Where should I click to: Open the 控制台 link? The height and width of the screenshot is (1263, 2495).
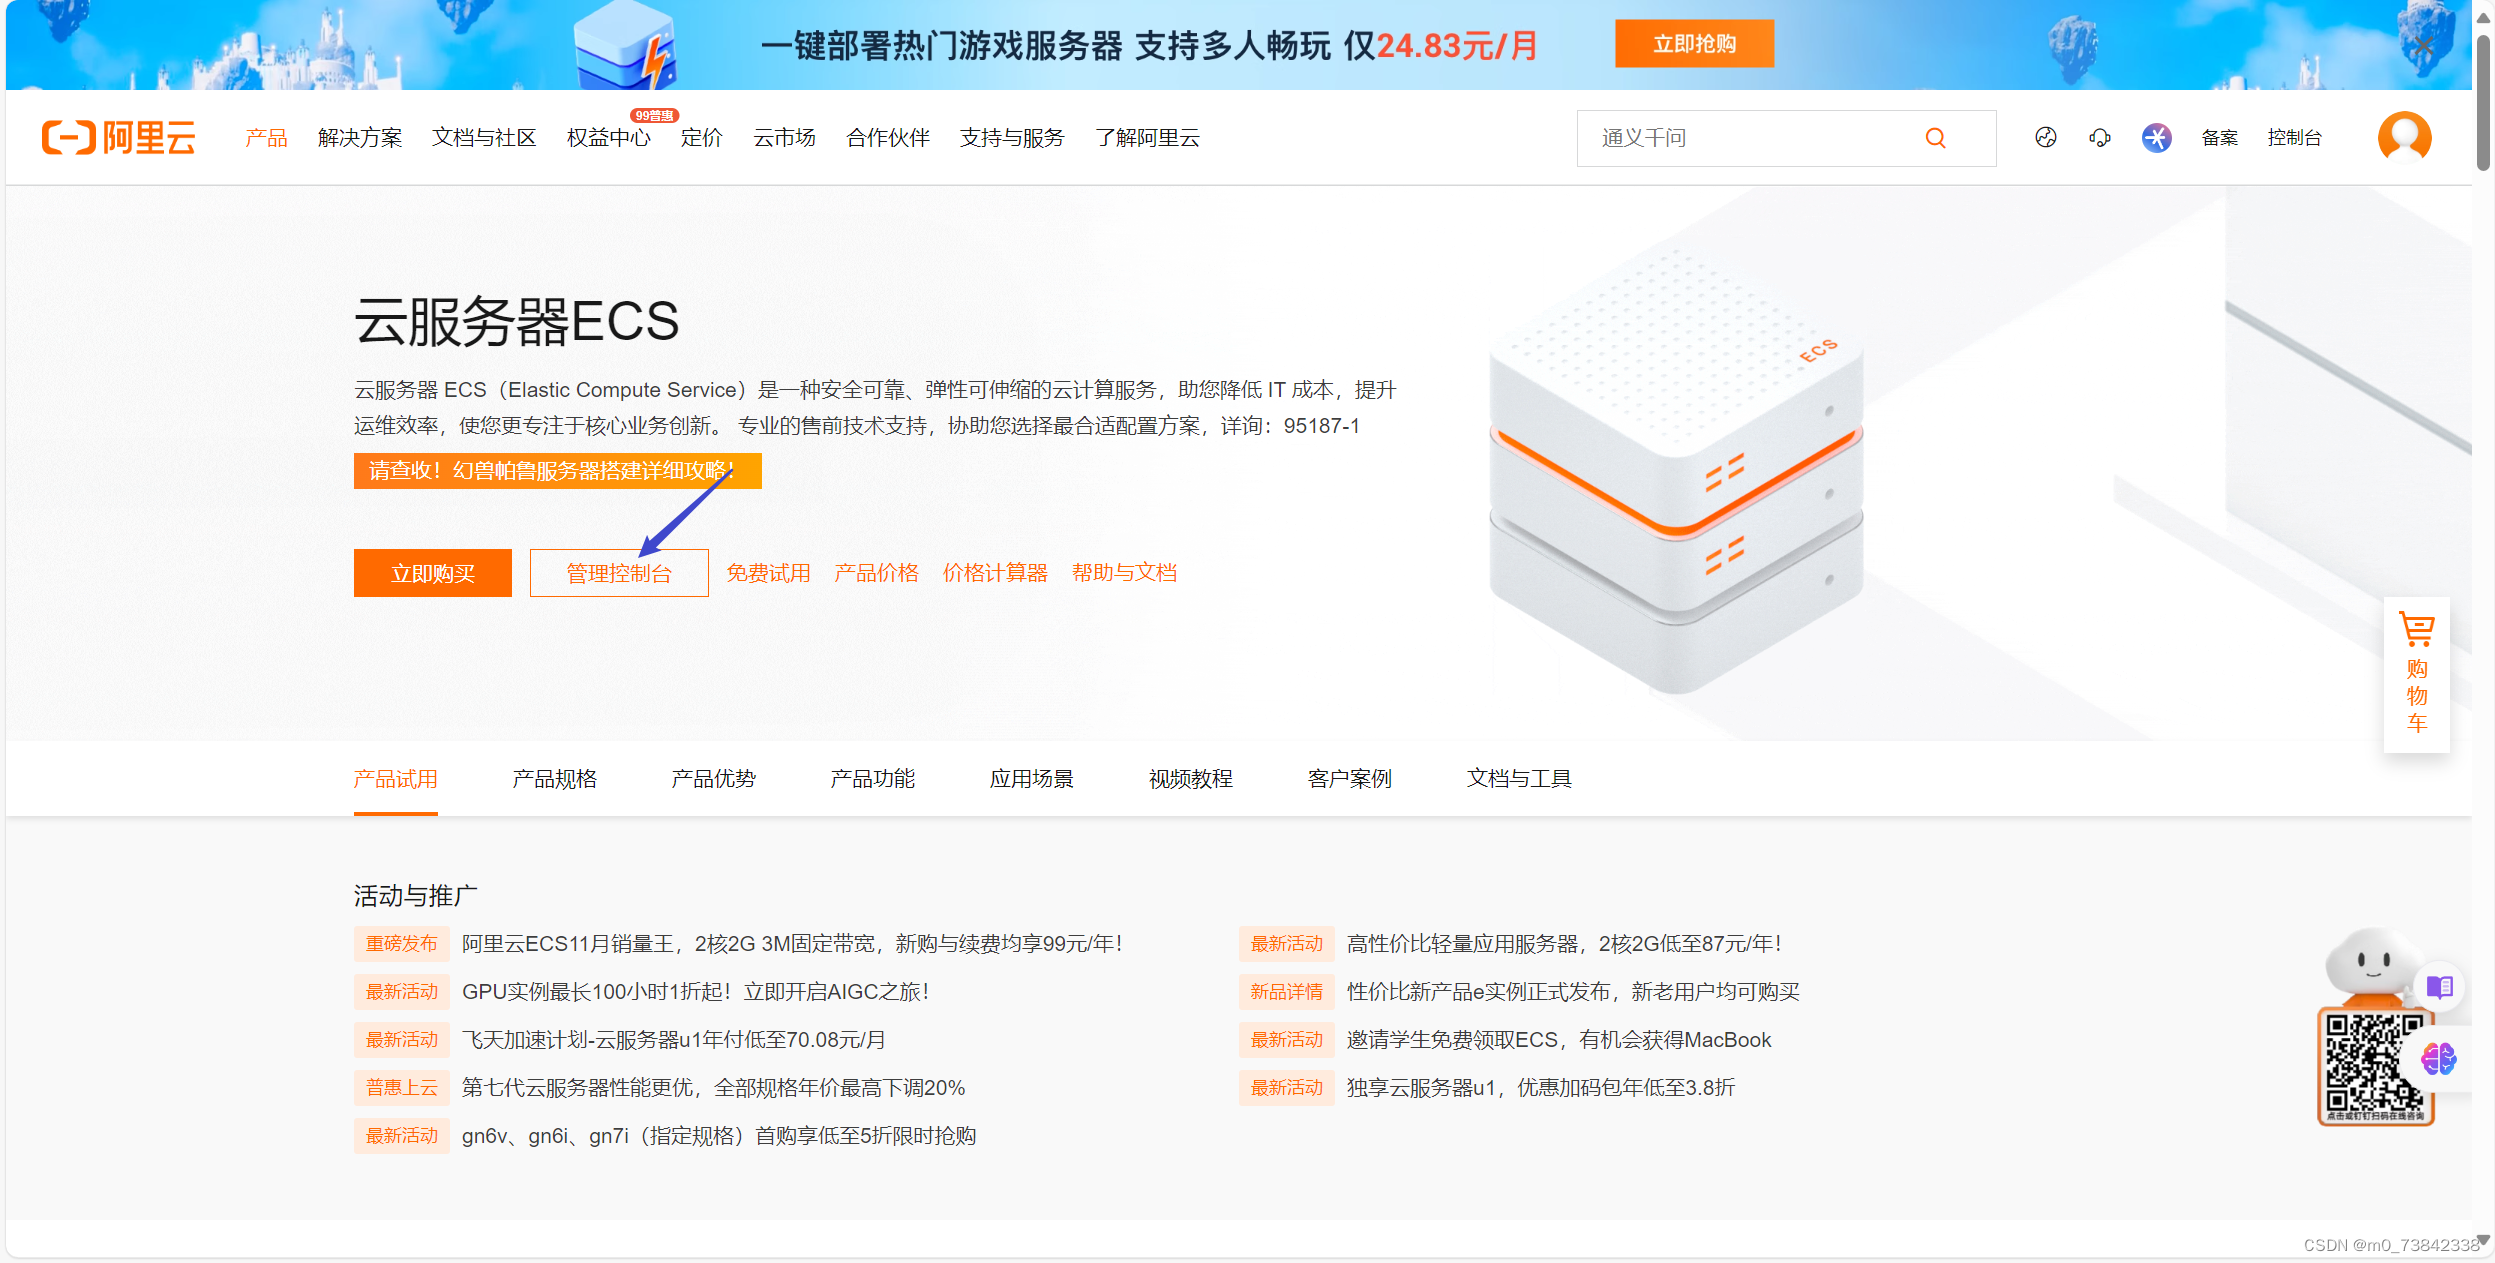coord(2294,138)
